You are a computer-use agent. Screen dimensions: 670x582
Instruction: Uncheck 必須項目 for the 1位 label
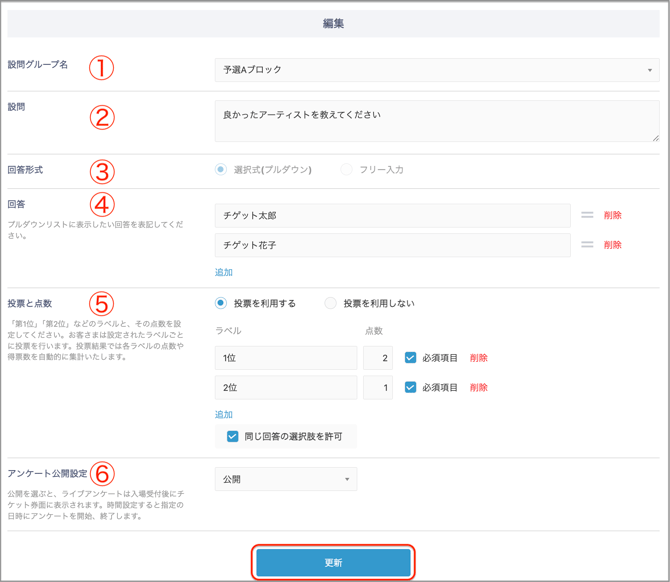(410, 358)
